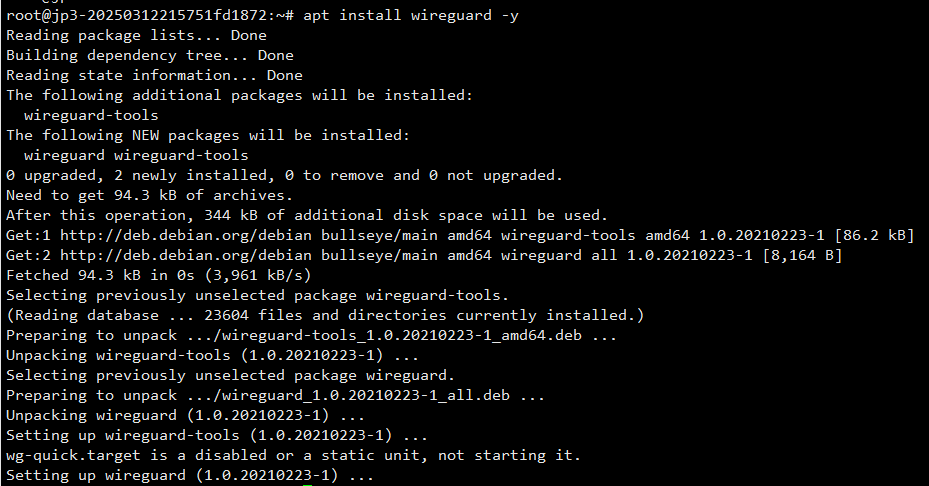Click the "Reading package lists... Done" line
The height and width of the screenshot is (486, 929).
(x=136, y=35)
